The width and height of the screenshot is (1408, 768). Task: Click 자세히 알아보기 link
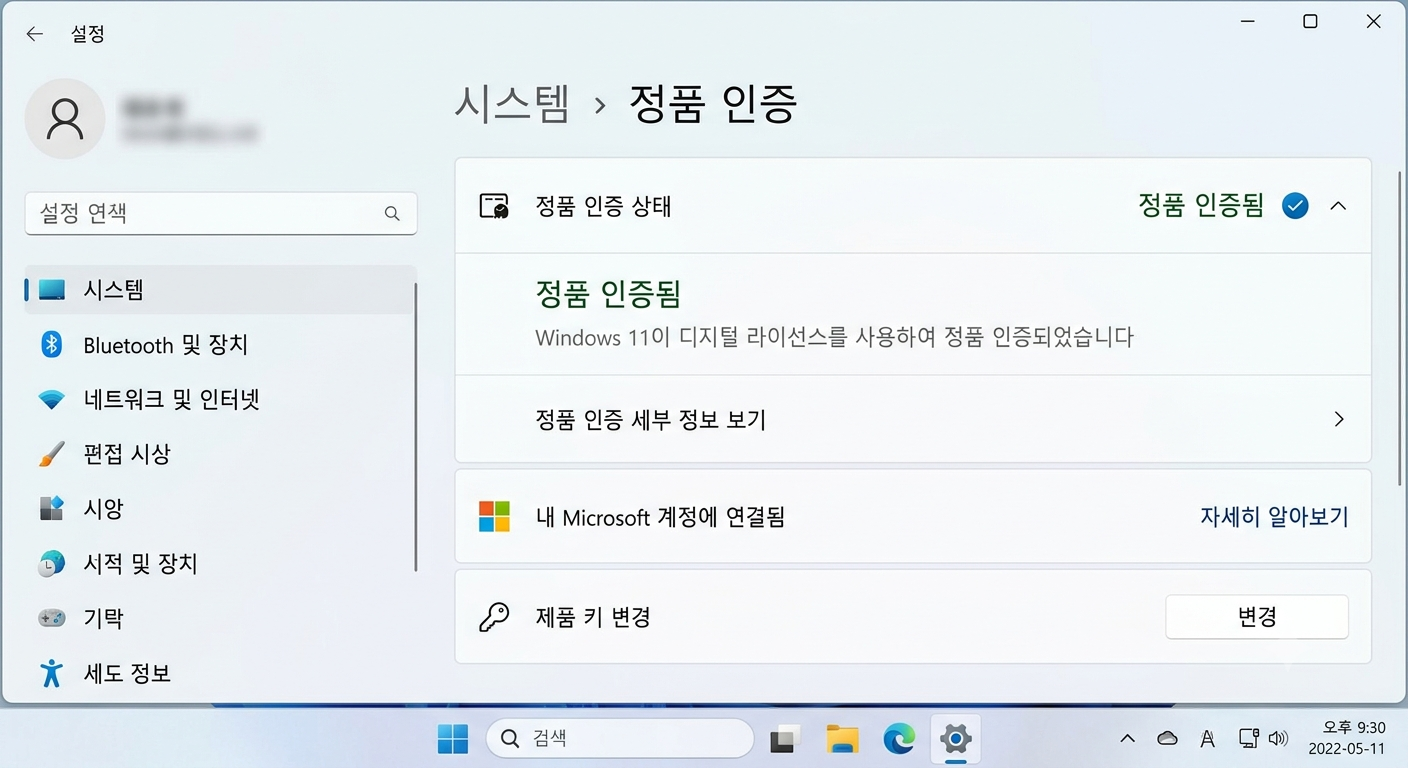coord(1274,517)
